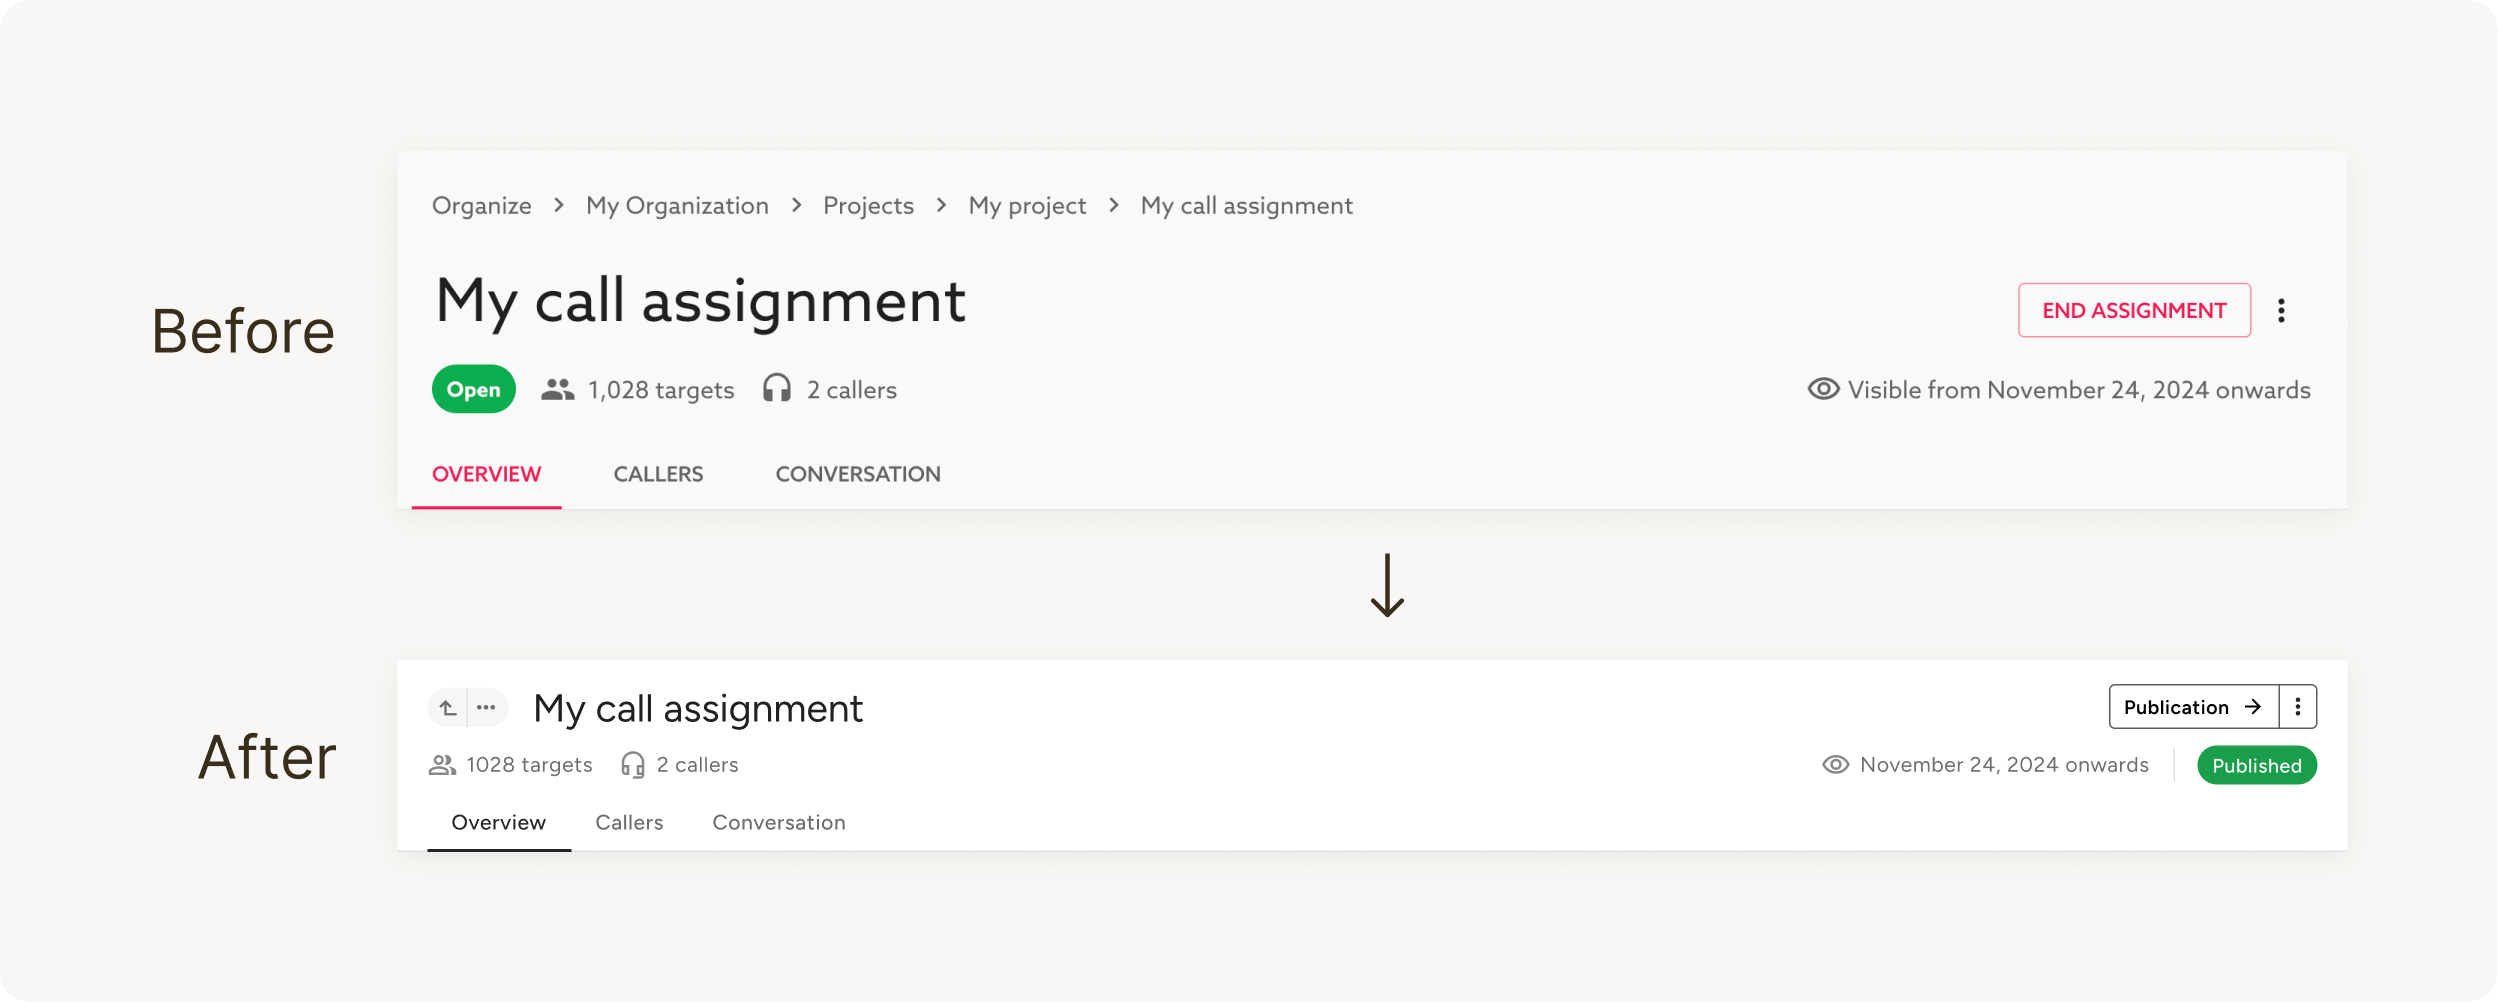Click eye icon beside November 24, 2024 onwards
Image resolution: width=2498 pixels, height=1002 pixels.
(x=1835, y=765)
